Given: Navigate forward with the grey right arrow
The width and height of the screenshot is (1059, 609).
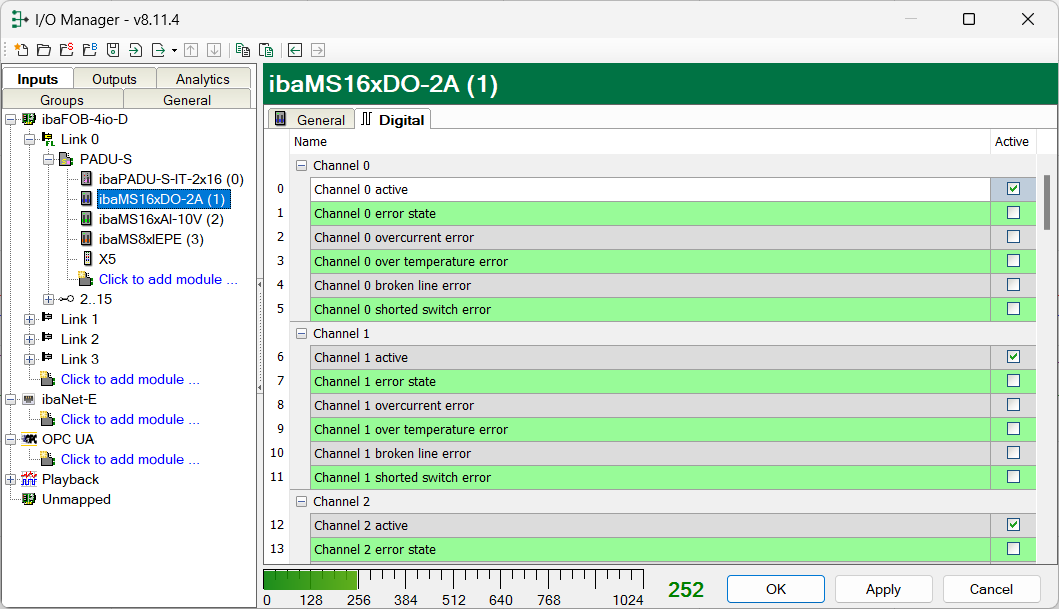Looking at the screenshot, I should point(318,50).
